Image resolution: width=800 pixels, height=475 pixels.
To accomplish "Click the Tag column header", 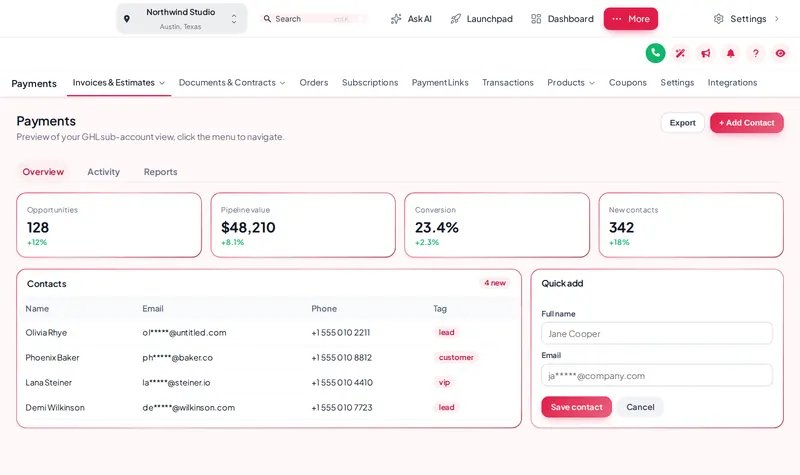I will tap(440, 309).
